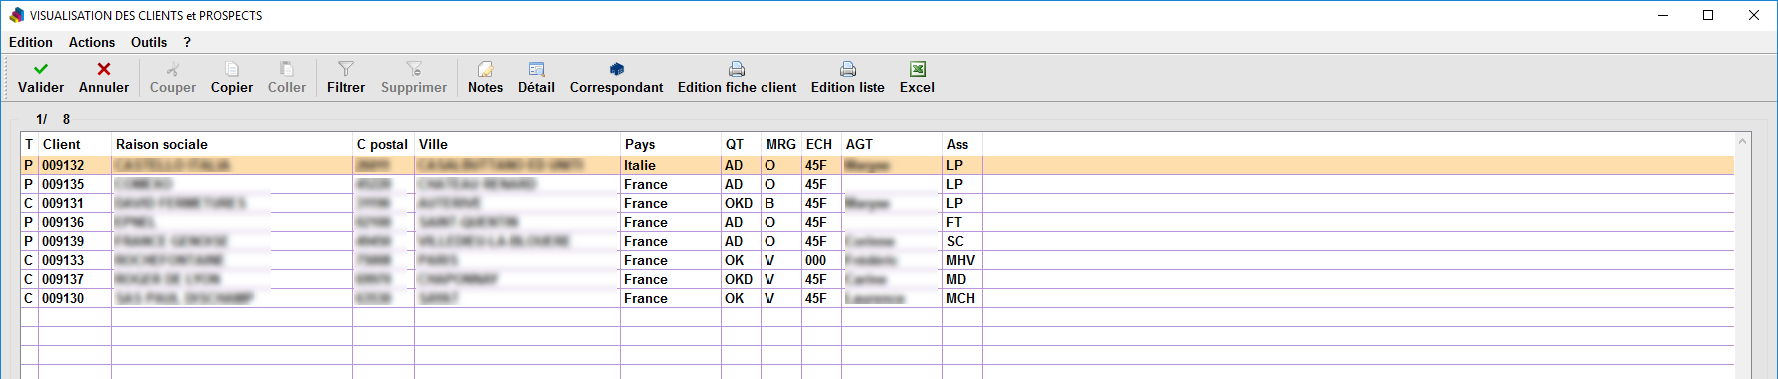Screen dimensions: 1778x379
Task: Click the Supprimer filter icon
Action: 414,69
